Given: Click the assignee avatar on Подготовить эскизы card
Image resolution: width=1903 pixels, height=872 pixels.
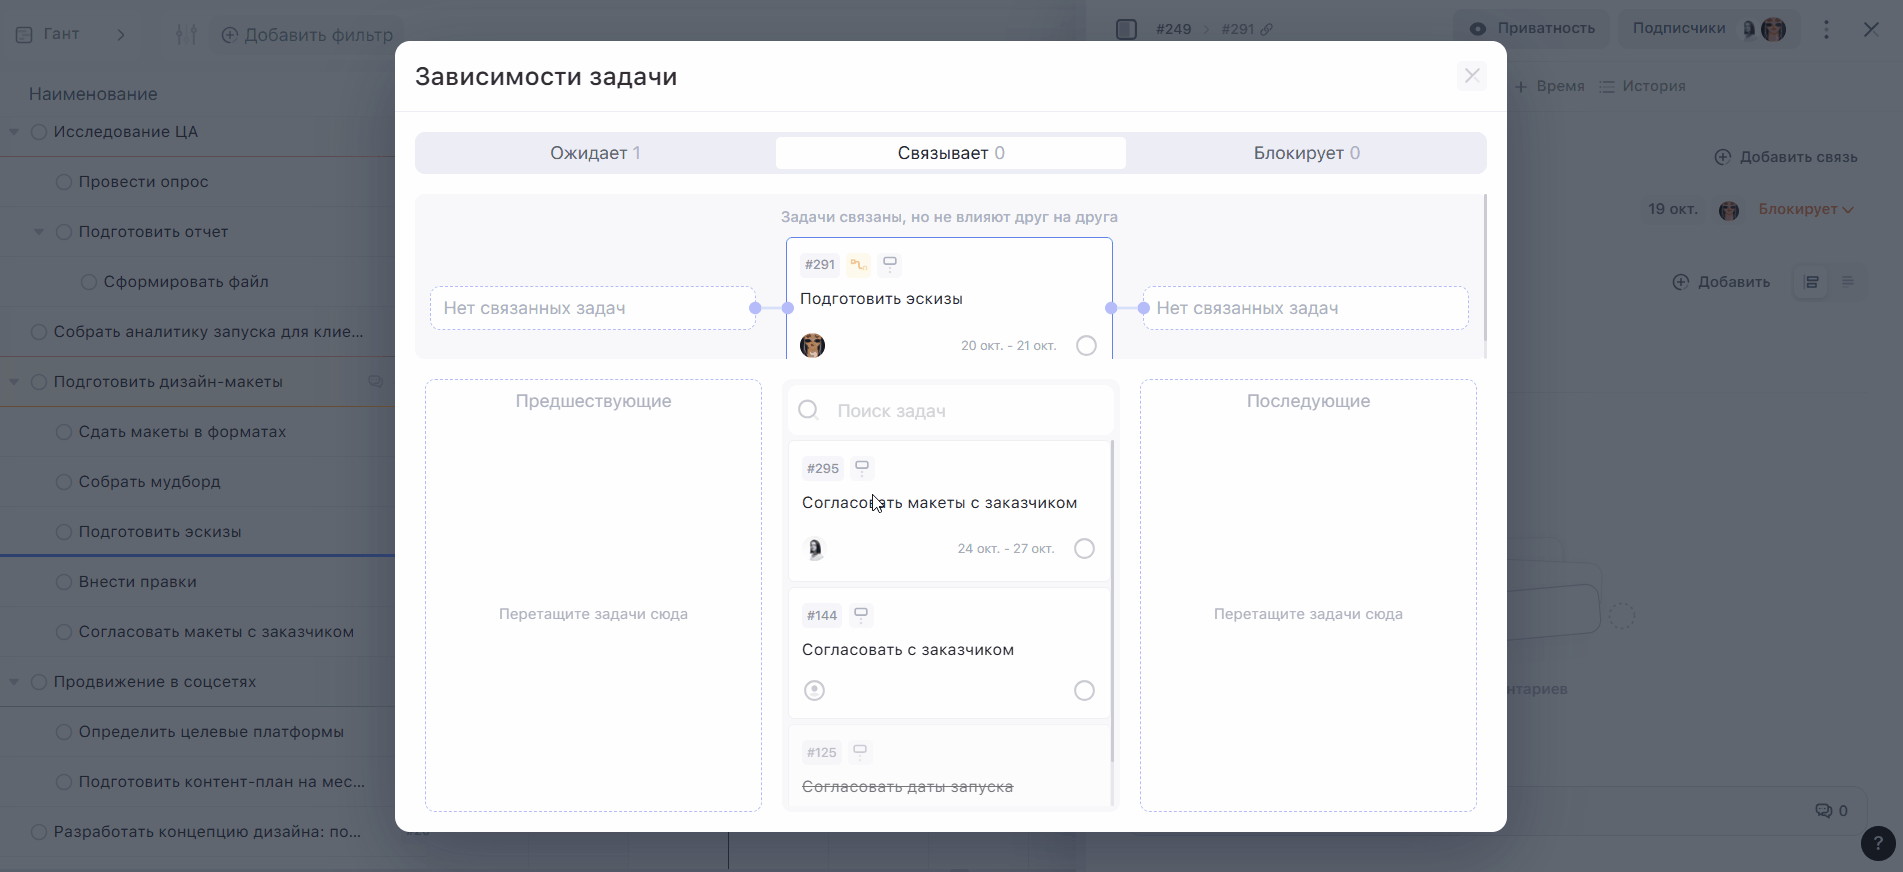Looking at the screenshot, I should [x=813, y=346].
